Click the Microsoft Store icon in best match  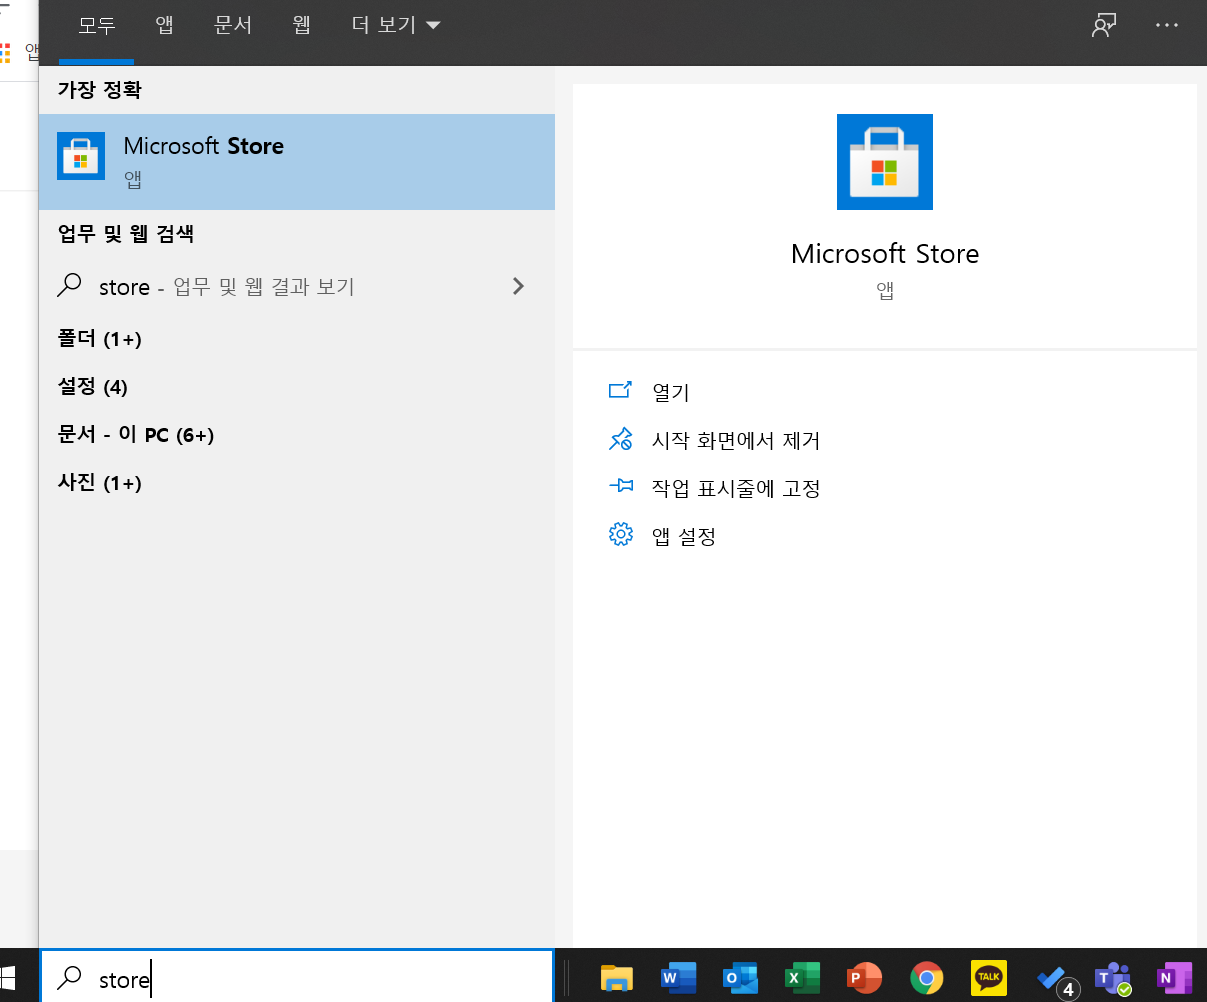click(81, 156)
